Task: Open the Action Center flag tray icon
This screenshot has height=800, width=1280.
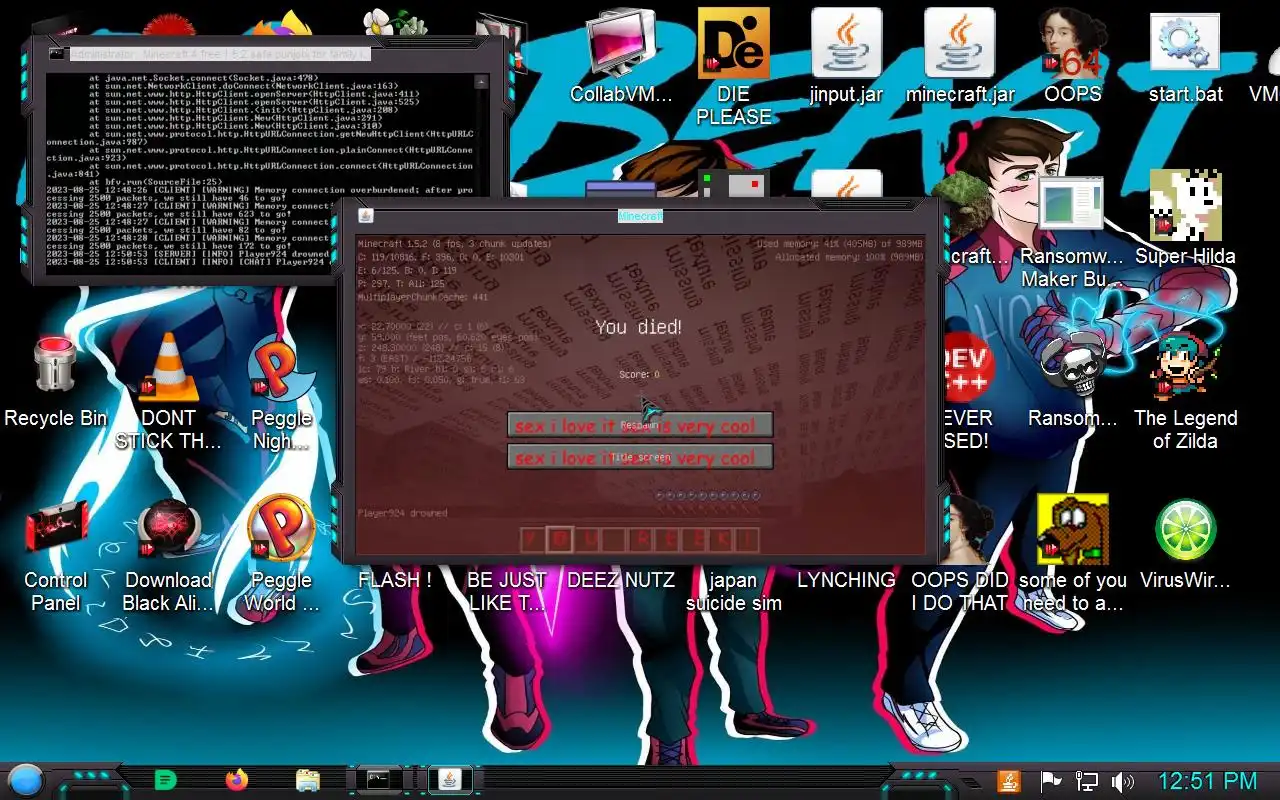Action: point(1050,781)
